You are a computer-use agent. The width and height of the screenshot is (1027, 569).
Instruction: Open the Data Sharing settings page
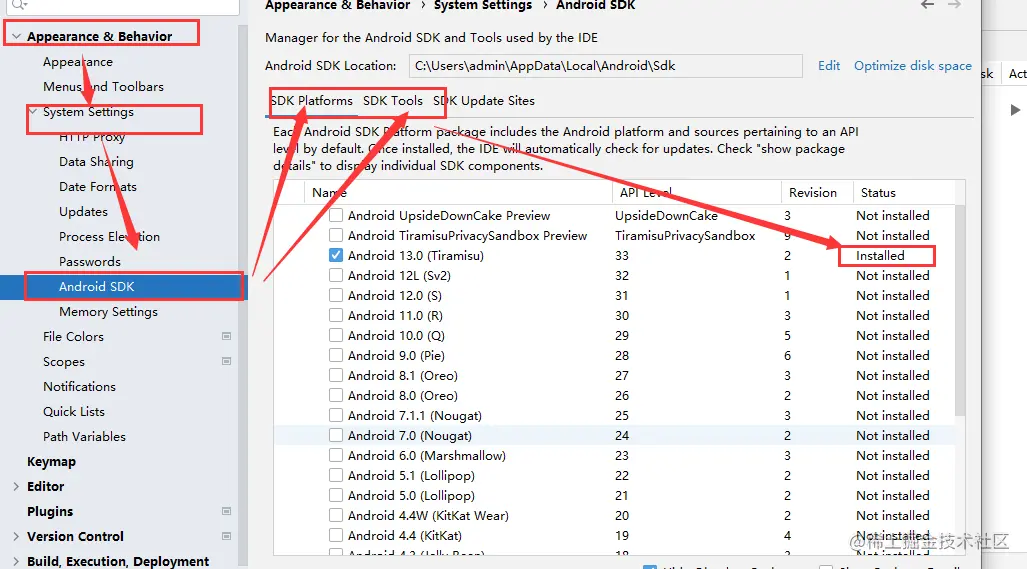click(96, 162)
